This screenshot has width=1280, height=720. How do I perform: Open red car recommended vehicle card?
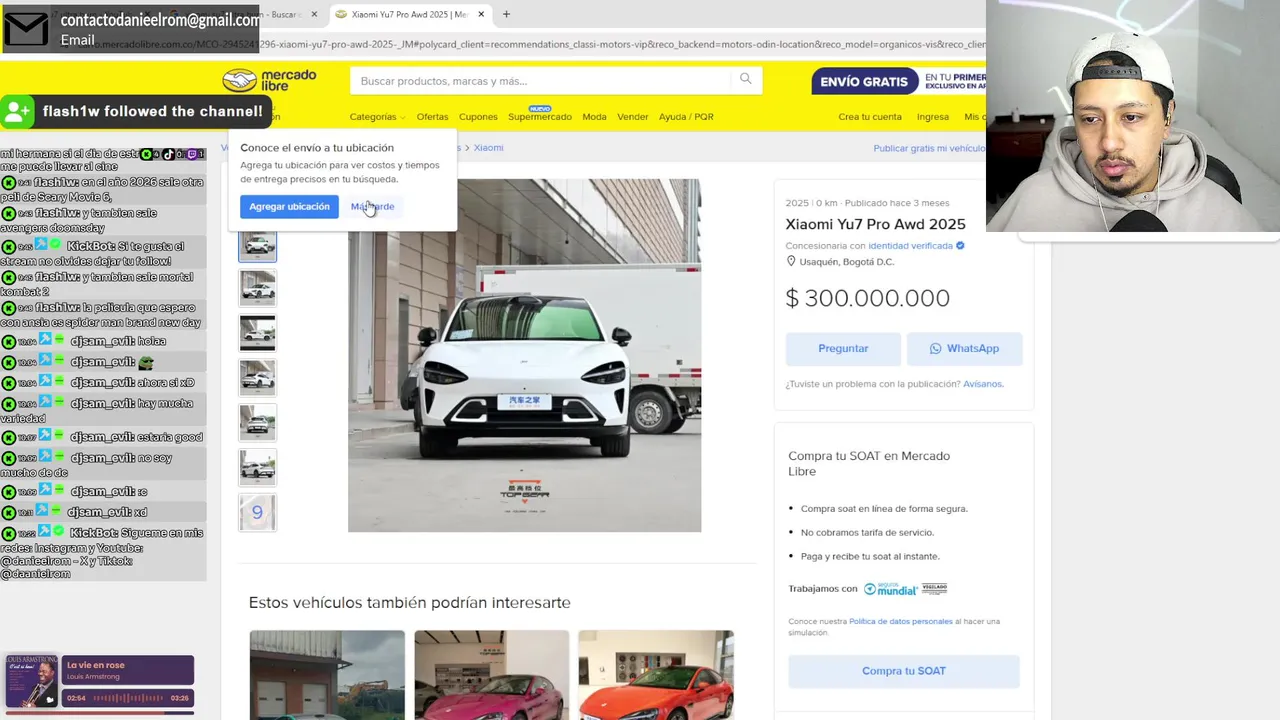pos(655,675)
